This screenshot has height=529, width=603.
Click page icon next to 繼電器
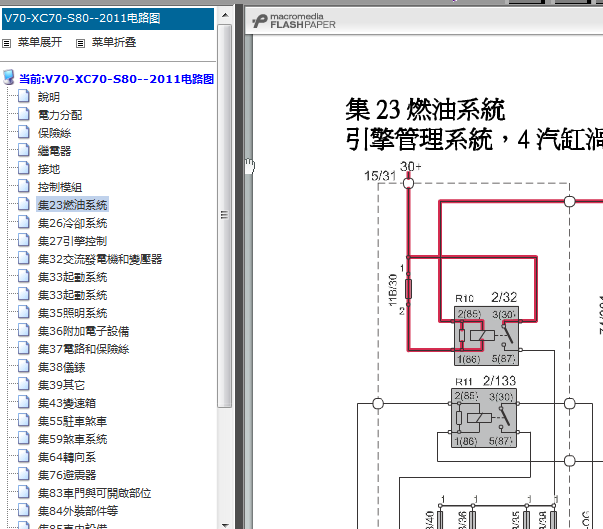point(24,150)
